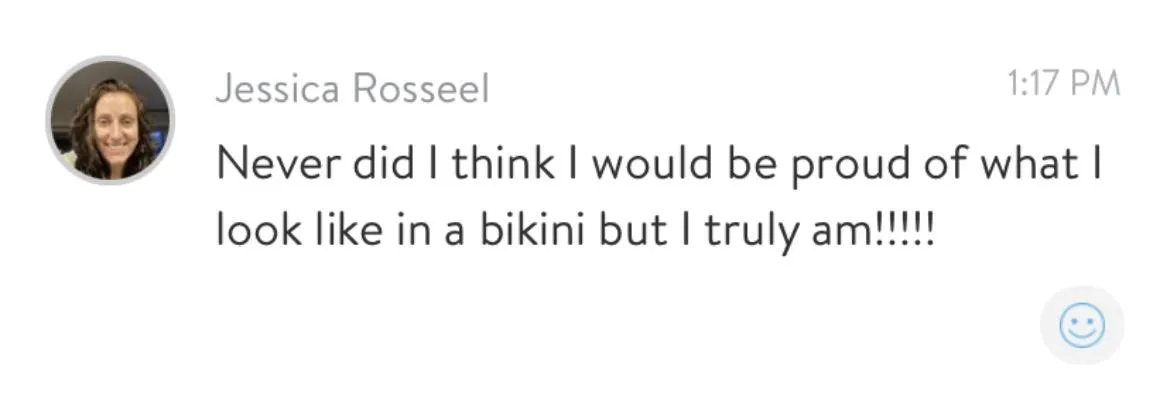This screenshot has width=1170, height=405.
Task: Click the 'truly am!!!!!' message ending
Action: click(x=819, y=233)
